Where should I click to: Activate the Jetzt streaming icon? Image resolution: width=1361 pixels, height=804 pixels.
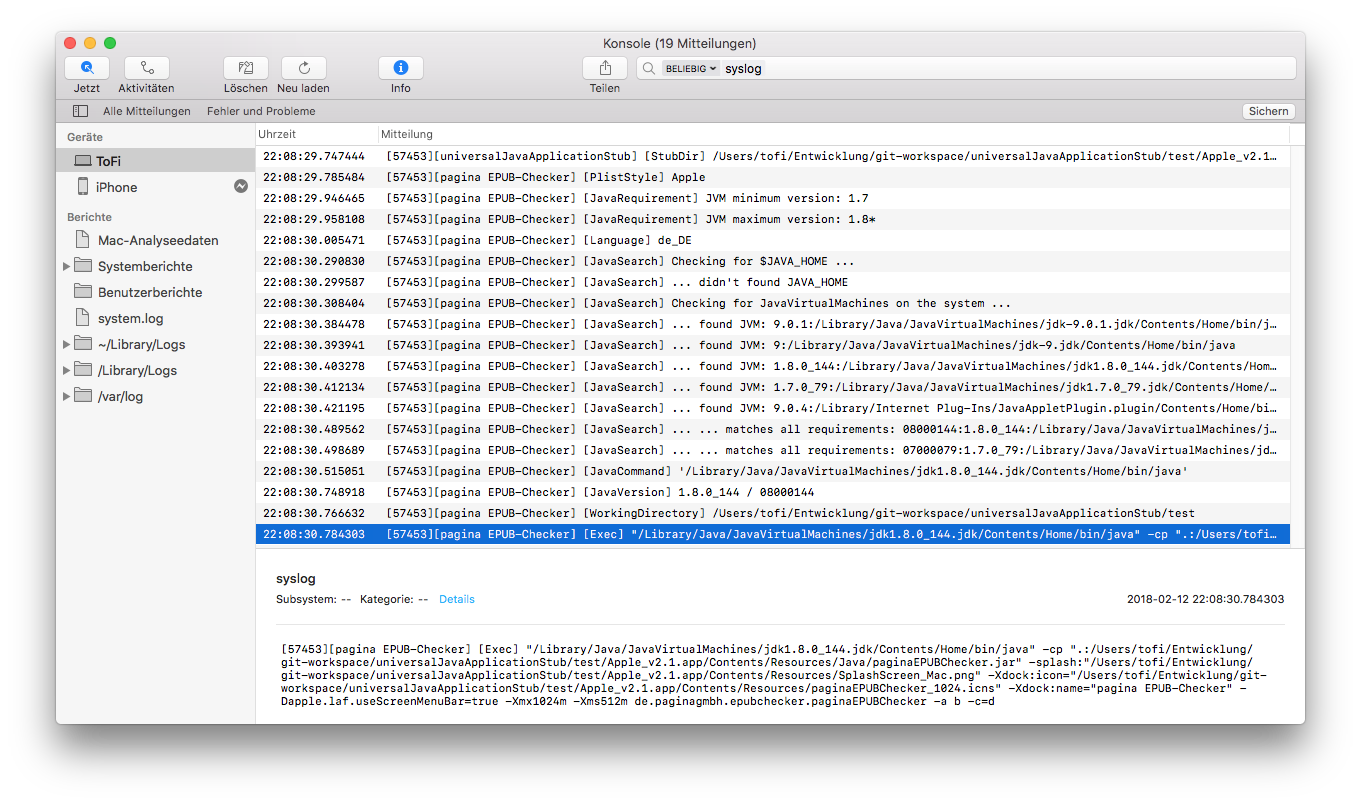tap(86, 67)
